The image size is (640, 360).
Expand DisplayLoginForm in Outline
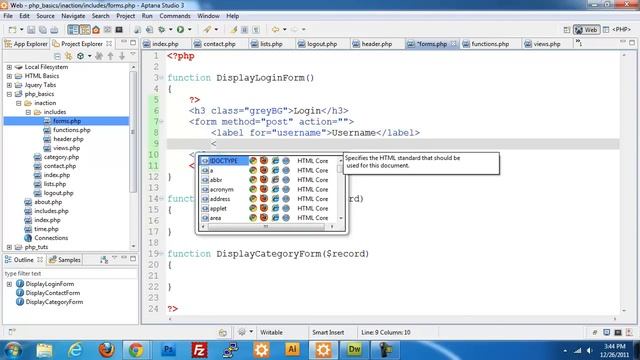coord(9,284)
